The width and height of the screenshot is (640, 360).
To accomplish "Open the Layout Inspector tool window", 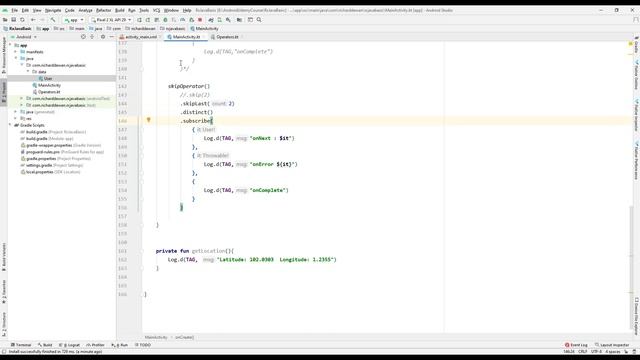I will point(612,345).
